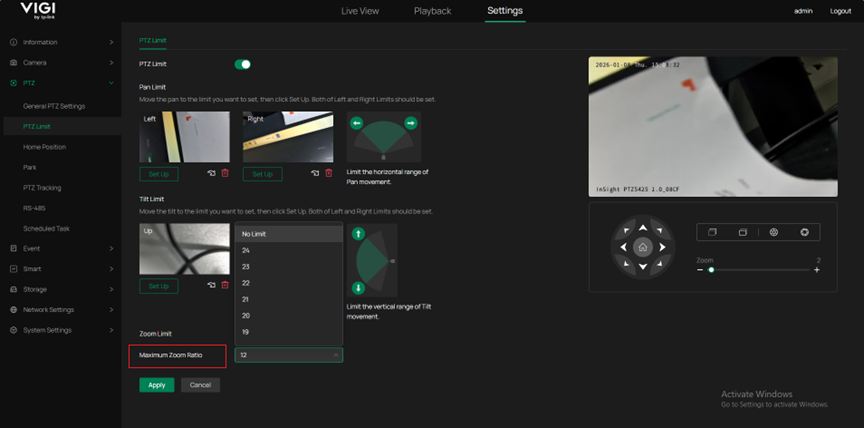This screenshot has width=864, height=428.
Task: Click the PTZ home button in direction pad
Action: [643, 246]
